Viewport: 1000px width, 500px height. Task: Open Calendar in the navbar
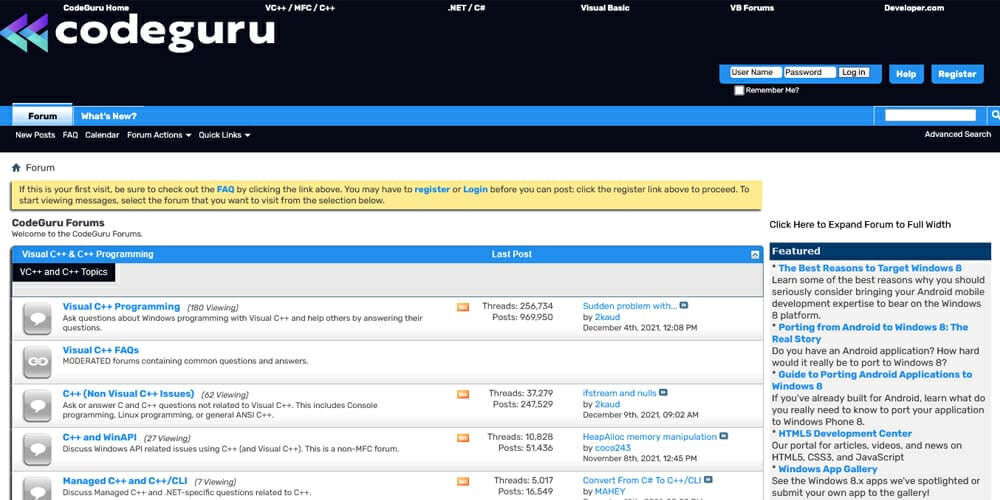pyautogui.click(x=102, y=135)
